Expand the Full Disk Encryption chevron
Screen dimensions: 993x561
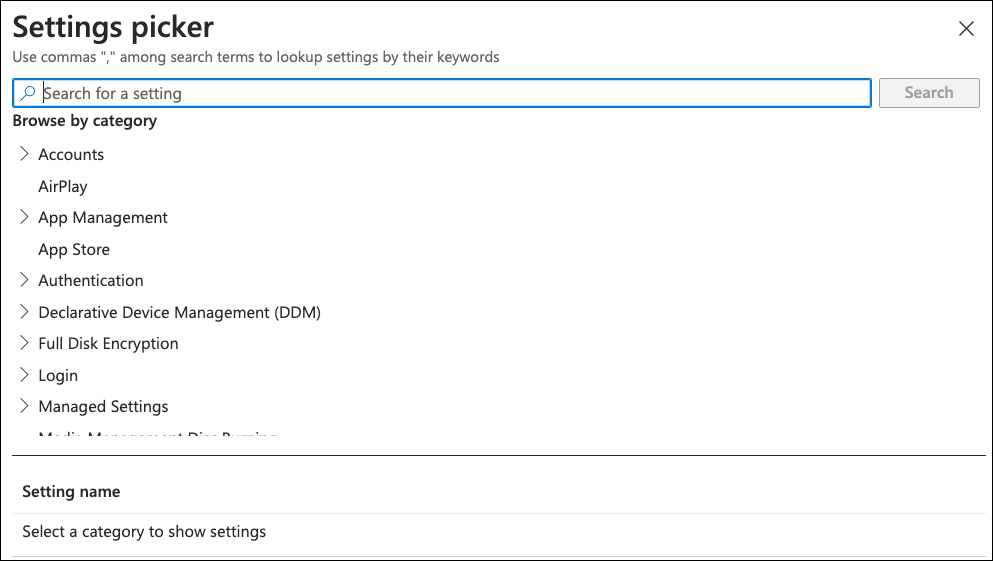click(25, 343)
